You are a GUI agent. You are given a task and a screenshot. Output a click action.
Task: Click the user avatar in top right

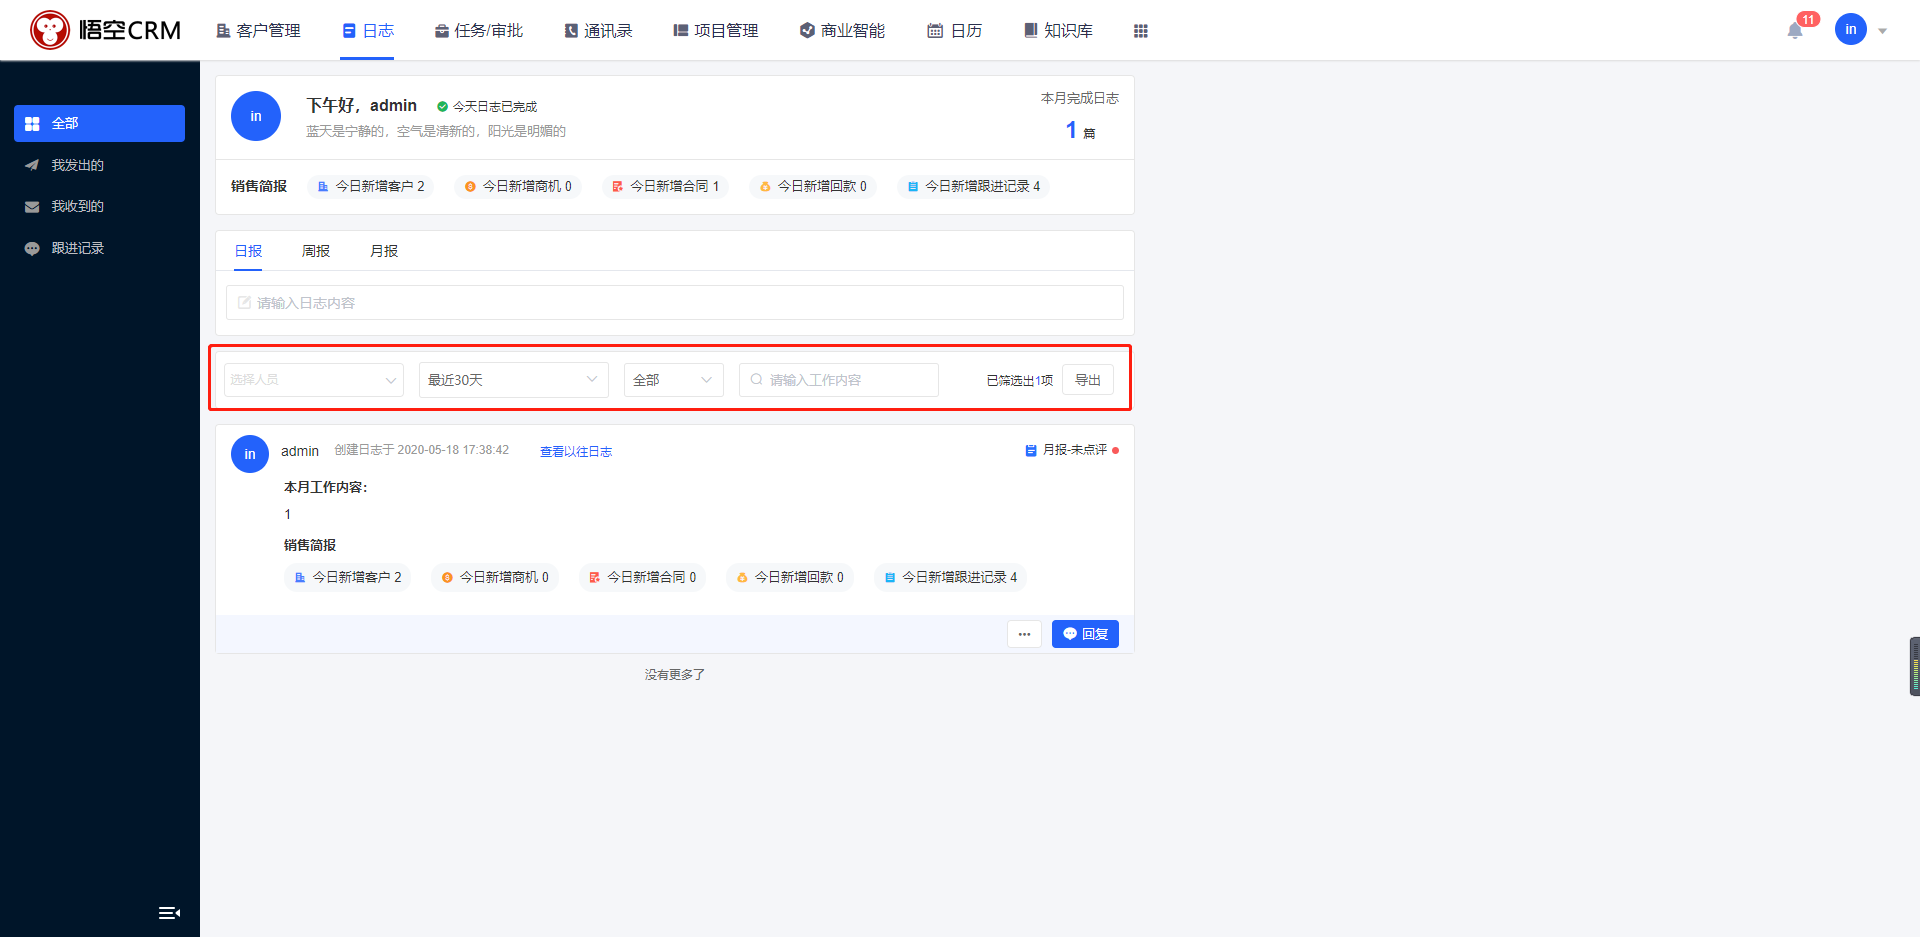tap(1850, 30)
